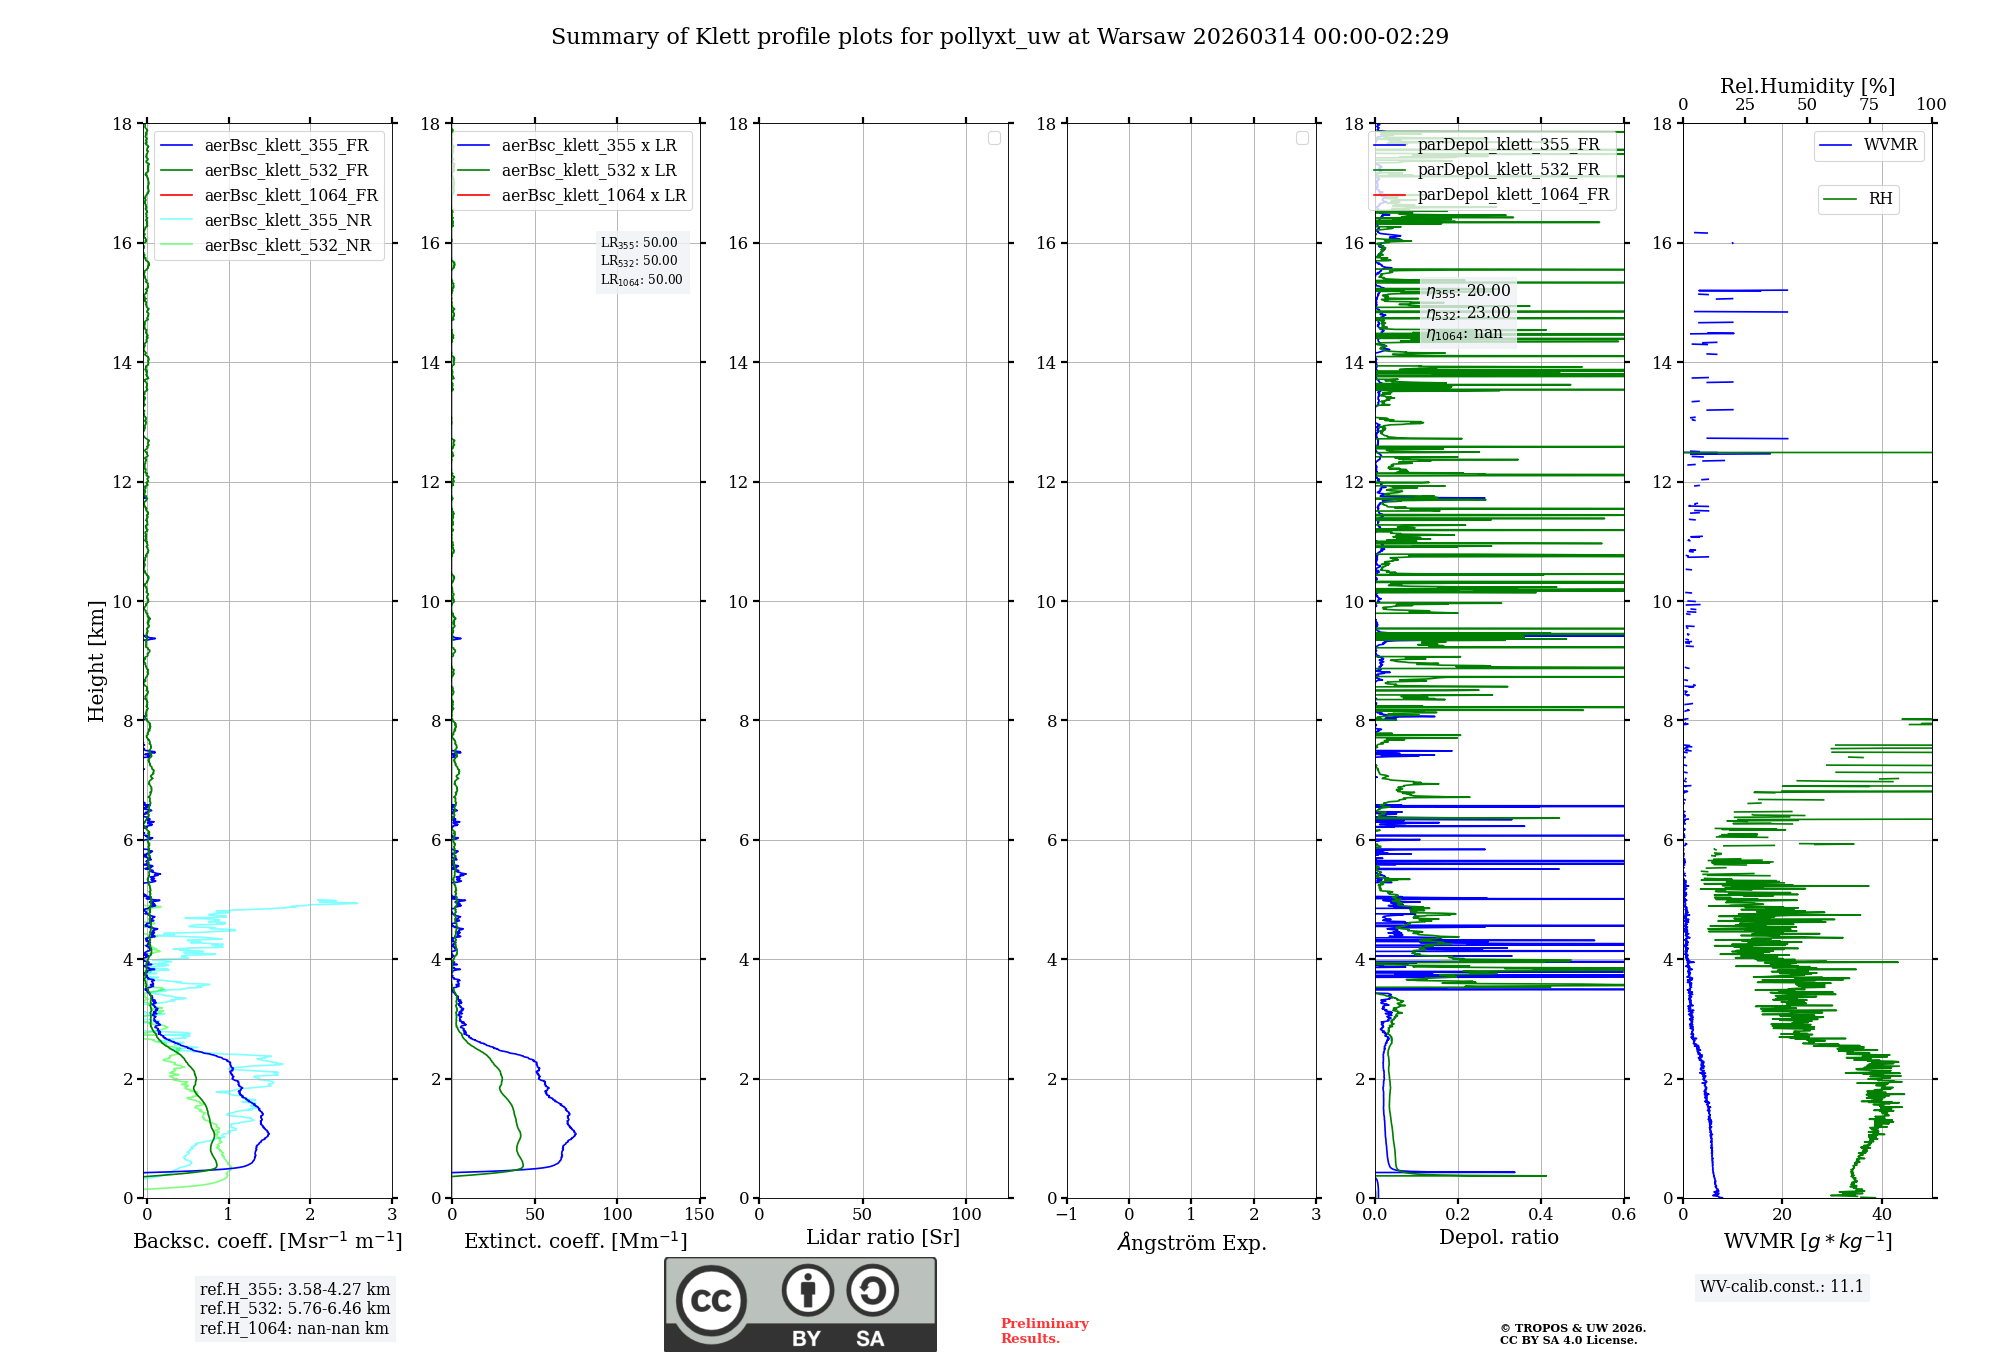Select aerBsc_klett_355_FR legend entry

click(x=285, y=146)
